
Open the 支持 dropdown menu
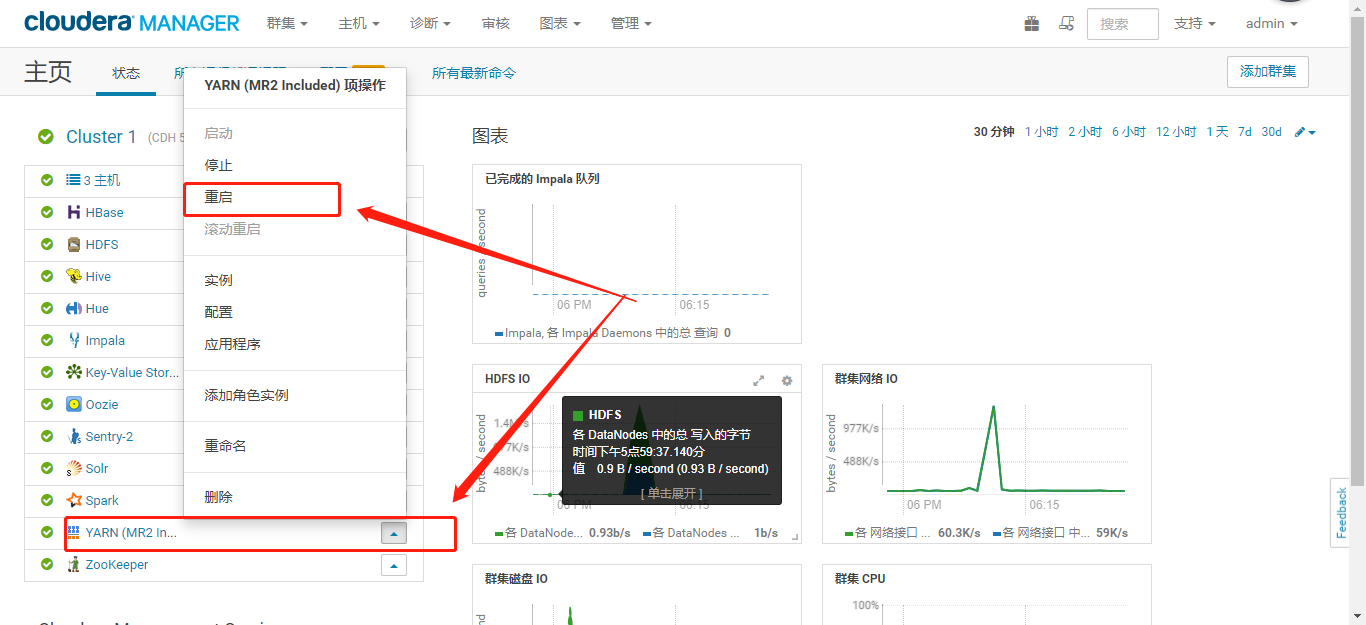click(x=1195, y=23)
